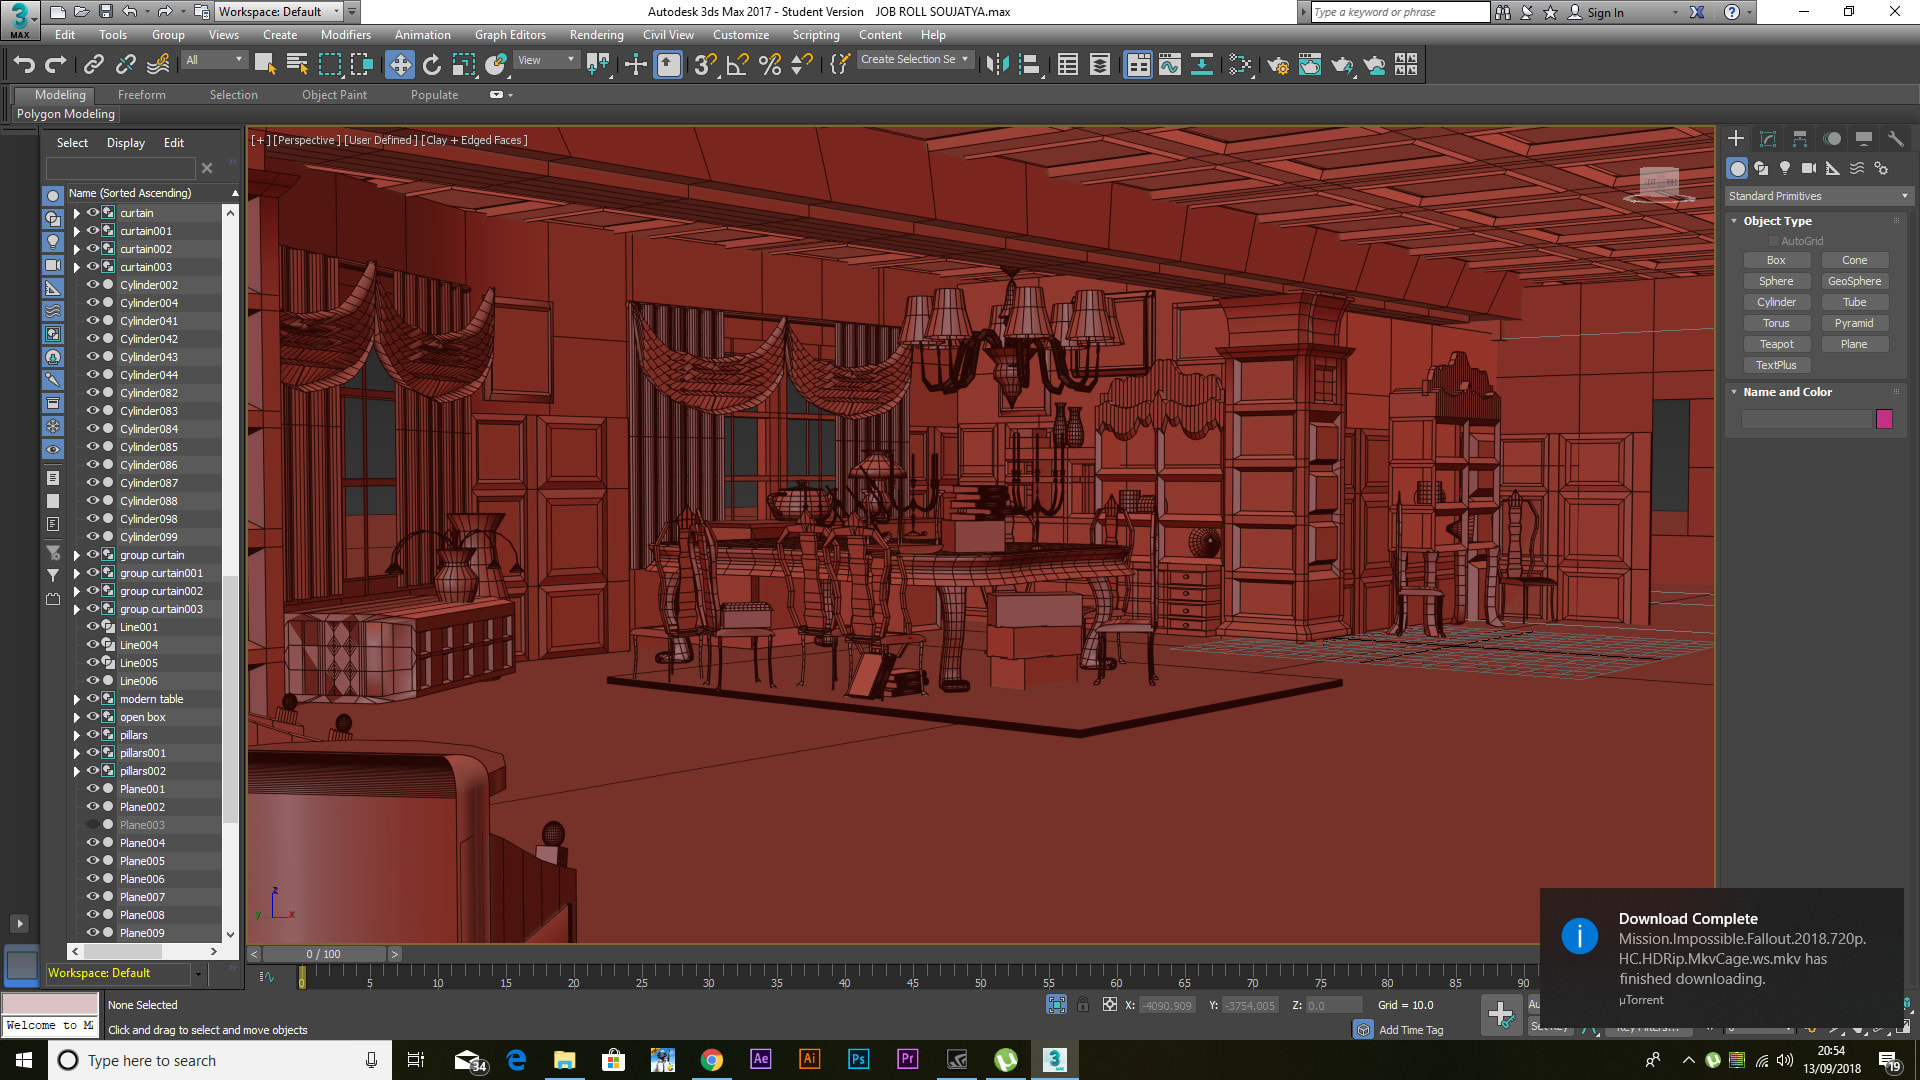Image resolution: width=1920 pixels, height=1080 pixels.
Task: Select the Space Warps creation category
Action: coord(1857,168)
